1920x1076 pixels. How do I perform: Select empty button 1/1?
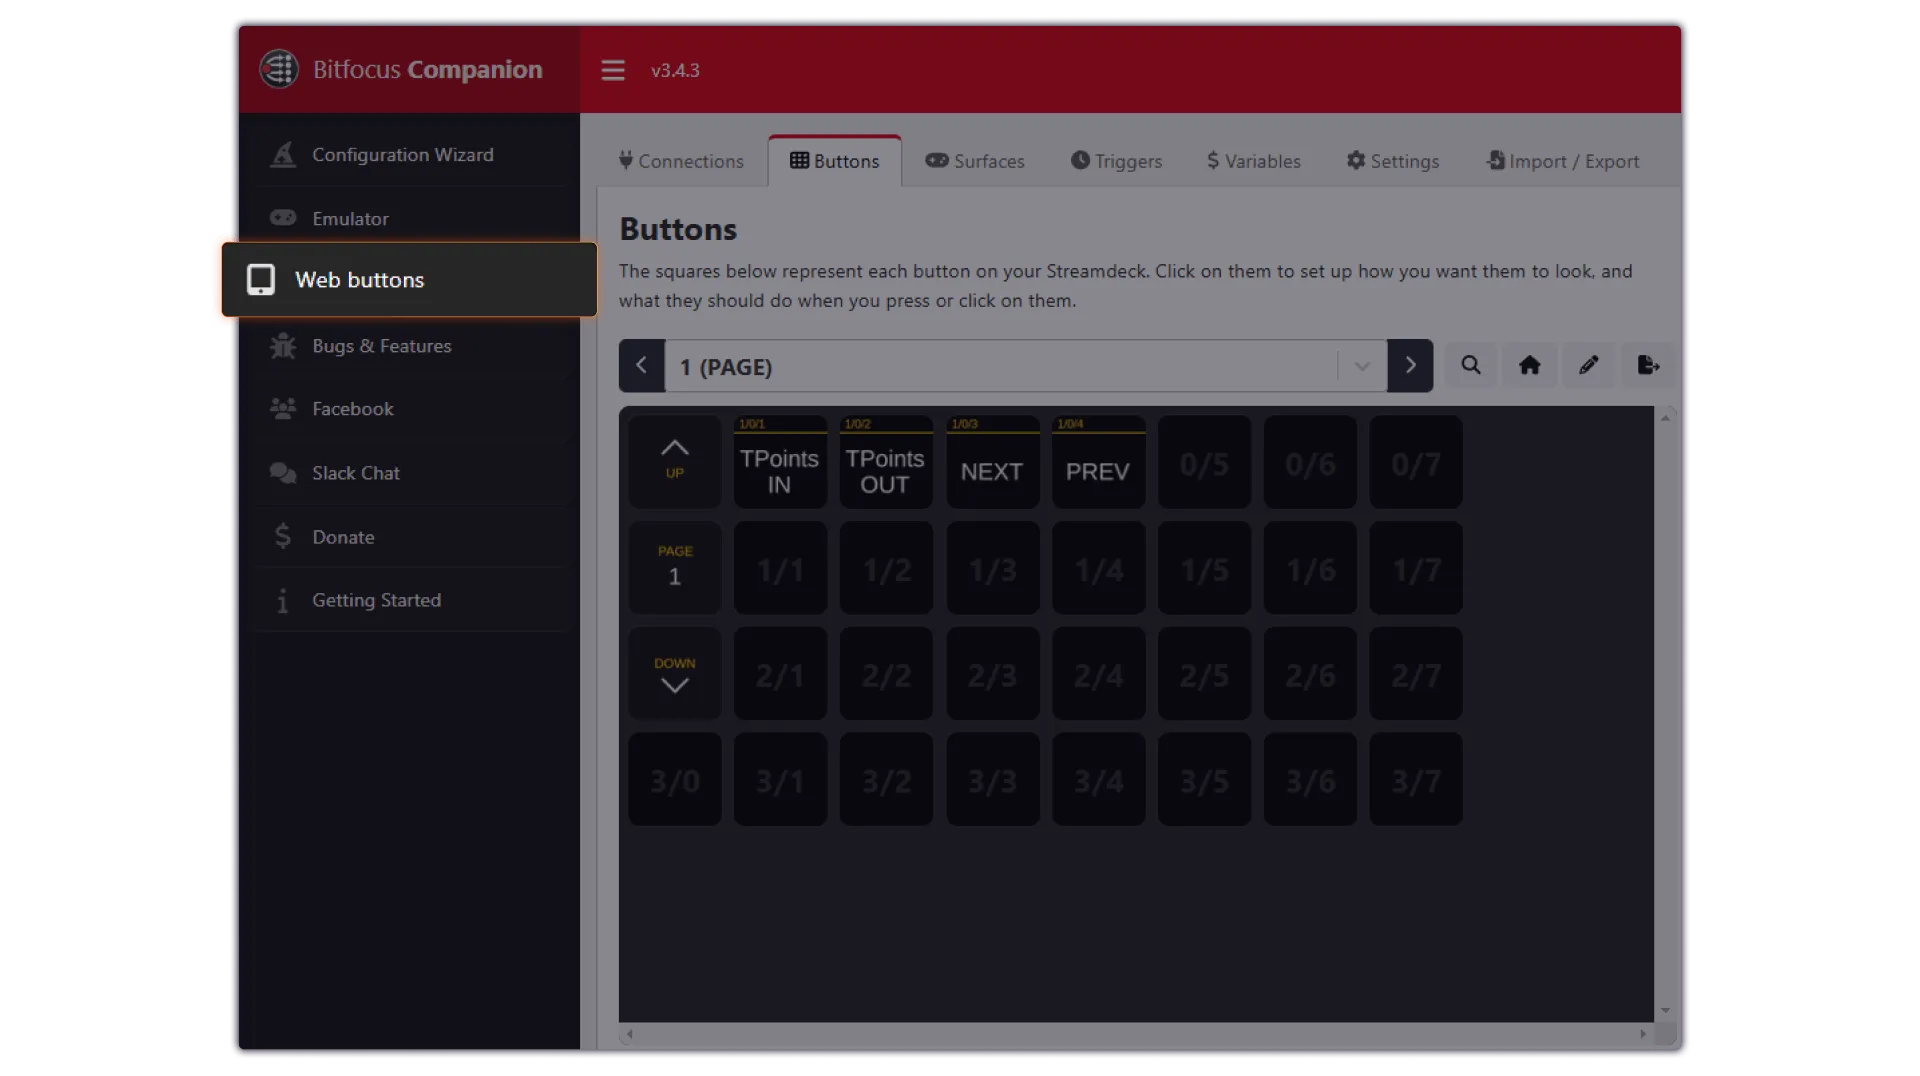(780, 568)
